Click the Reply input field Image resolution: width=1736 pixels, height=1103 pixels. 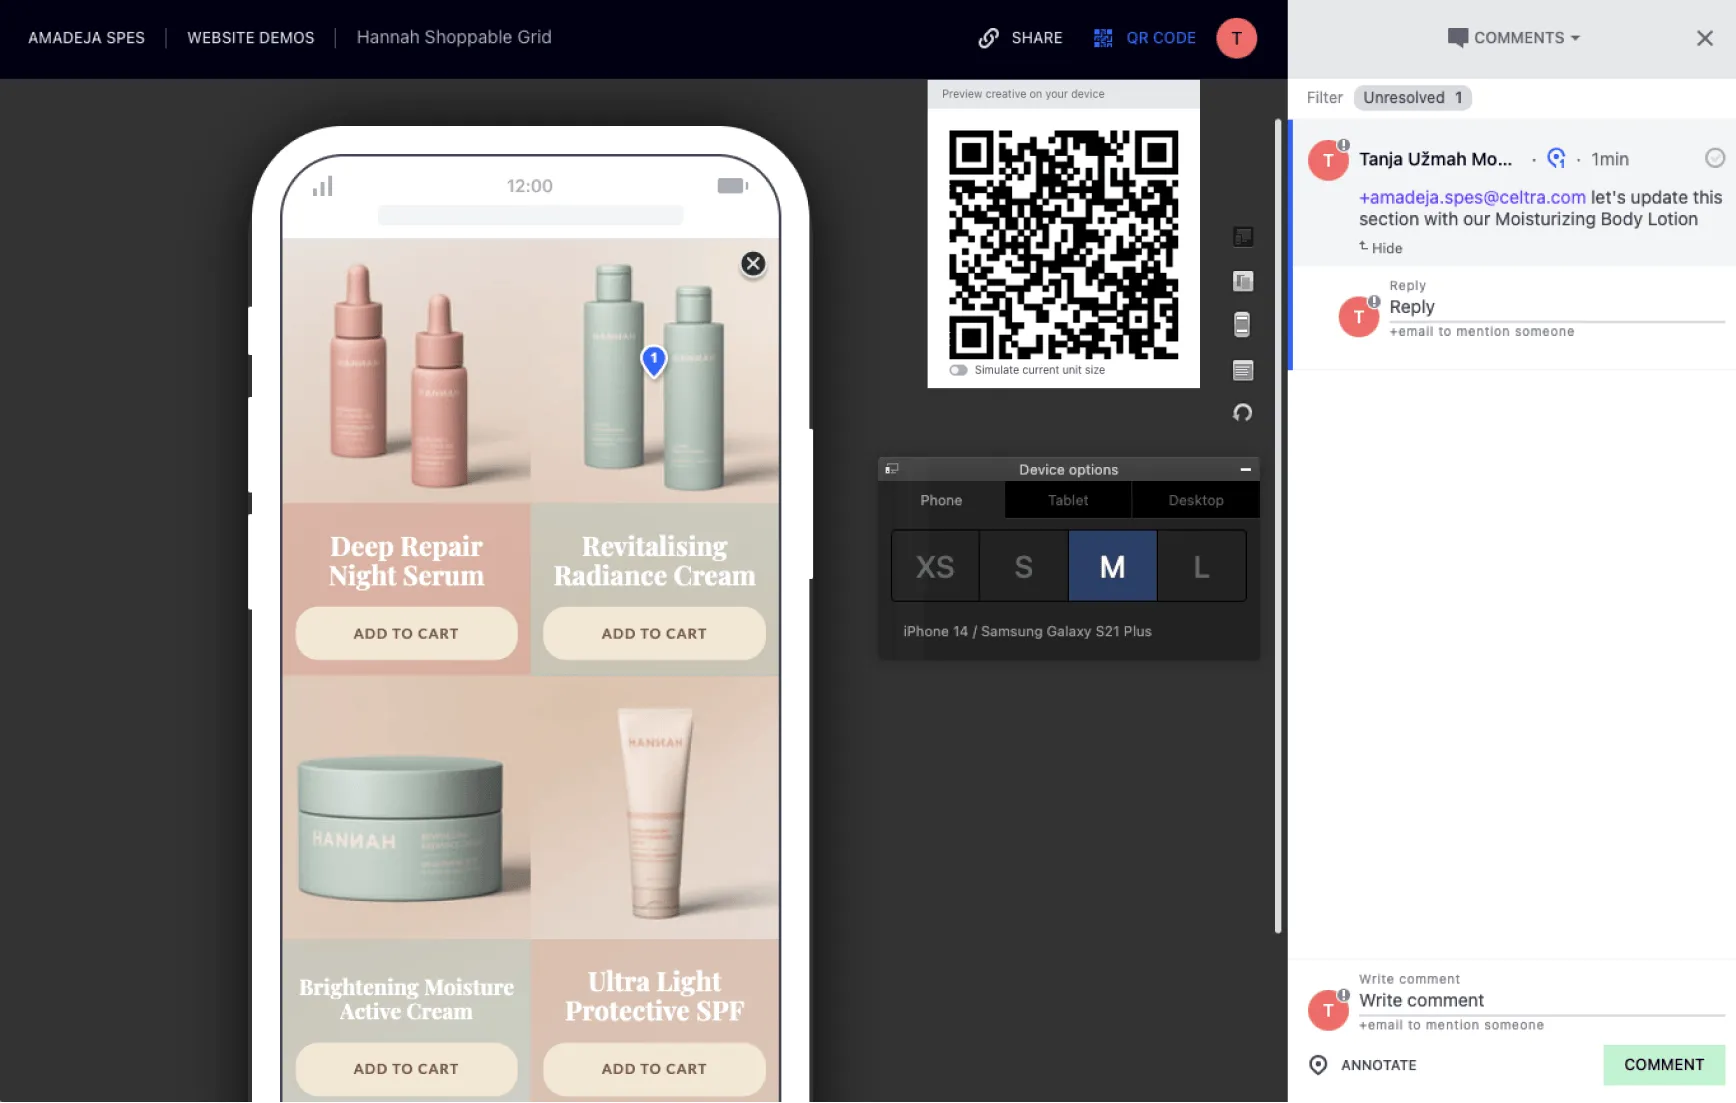(x=1556, y=308)
